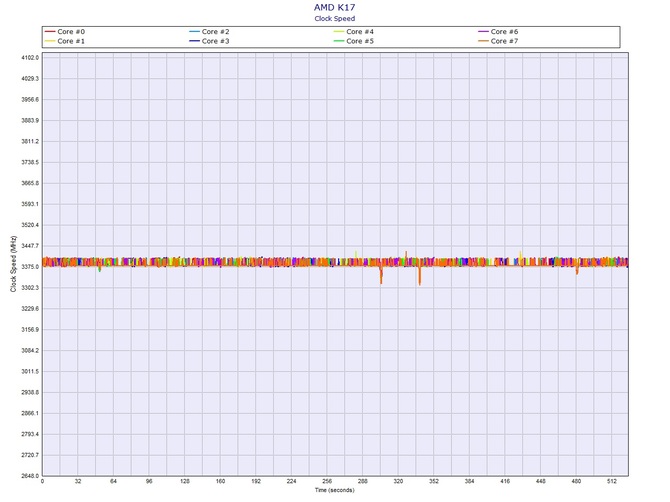
Task: Click the orange Core #7 color line
Action: tap(483, 41)
